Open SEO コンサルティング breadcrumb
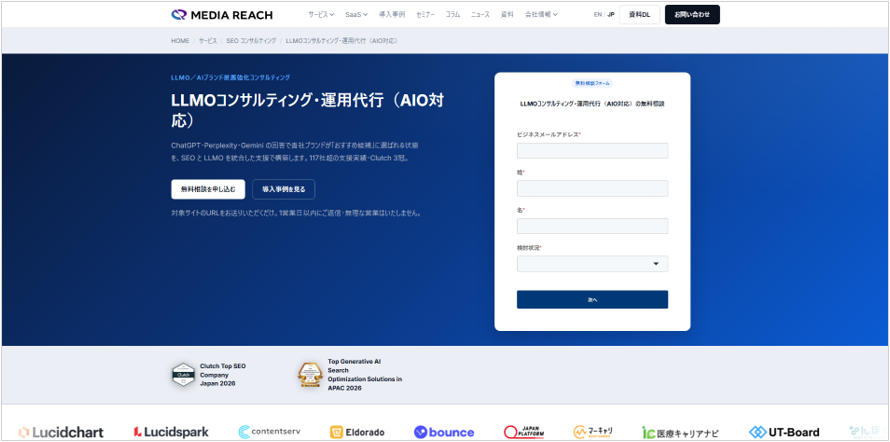The width and height of the screenshot is (890, 442). tap(251, 41)
